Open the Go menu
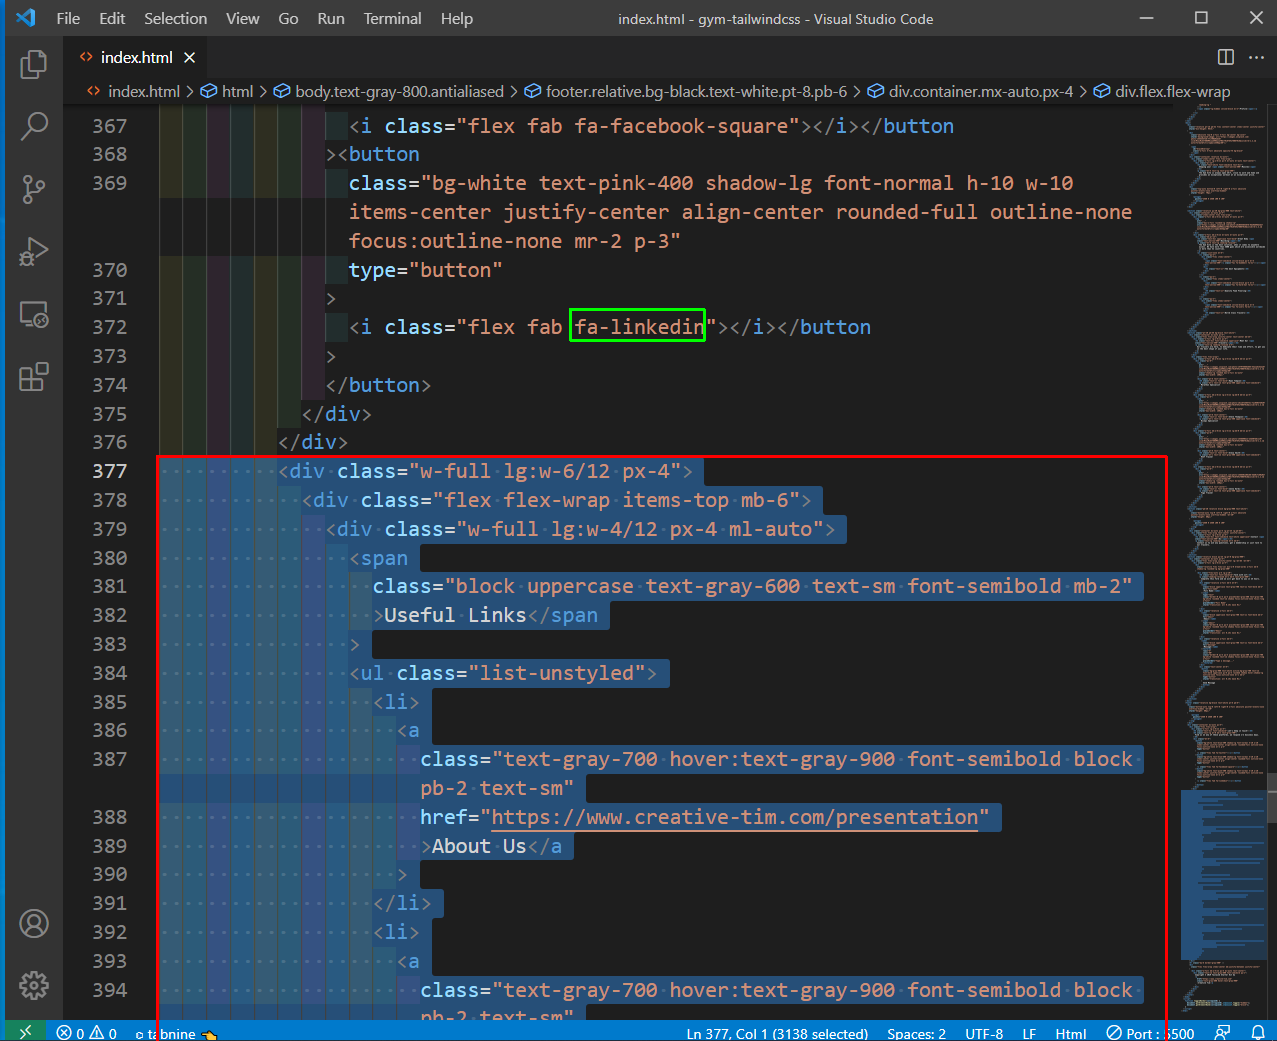Image resolution: width=1277 pixels, height=1041 pixels. [288, 18]
